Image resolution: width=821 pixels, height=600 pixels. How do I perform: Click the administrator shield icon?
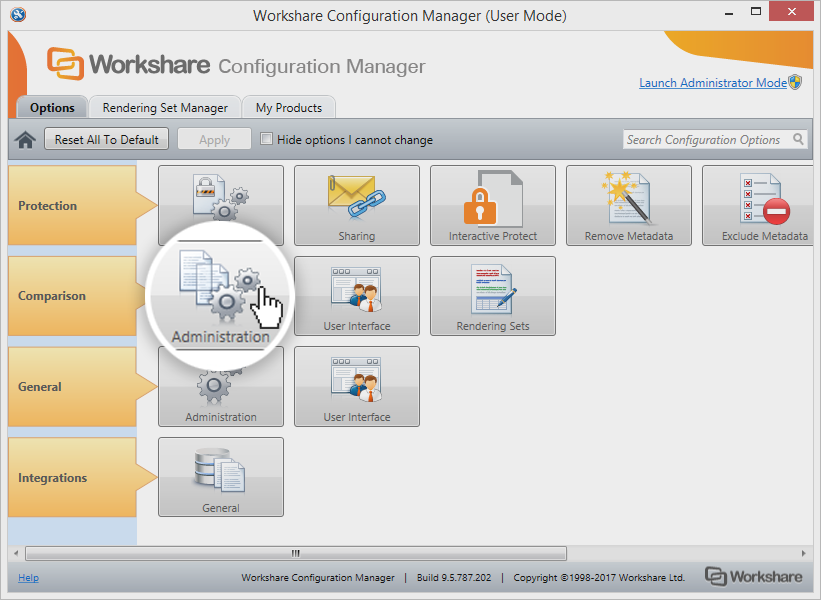795,82
